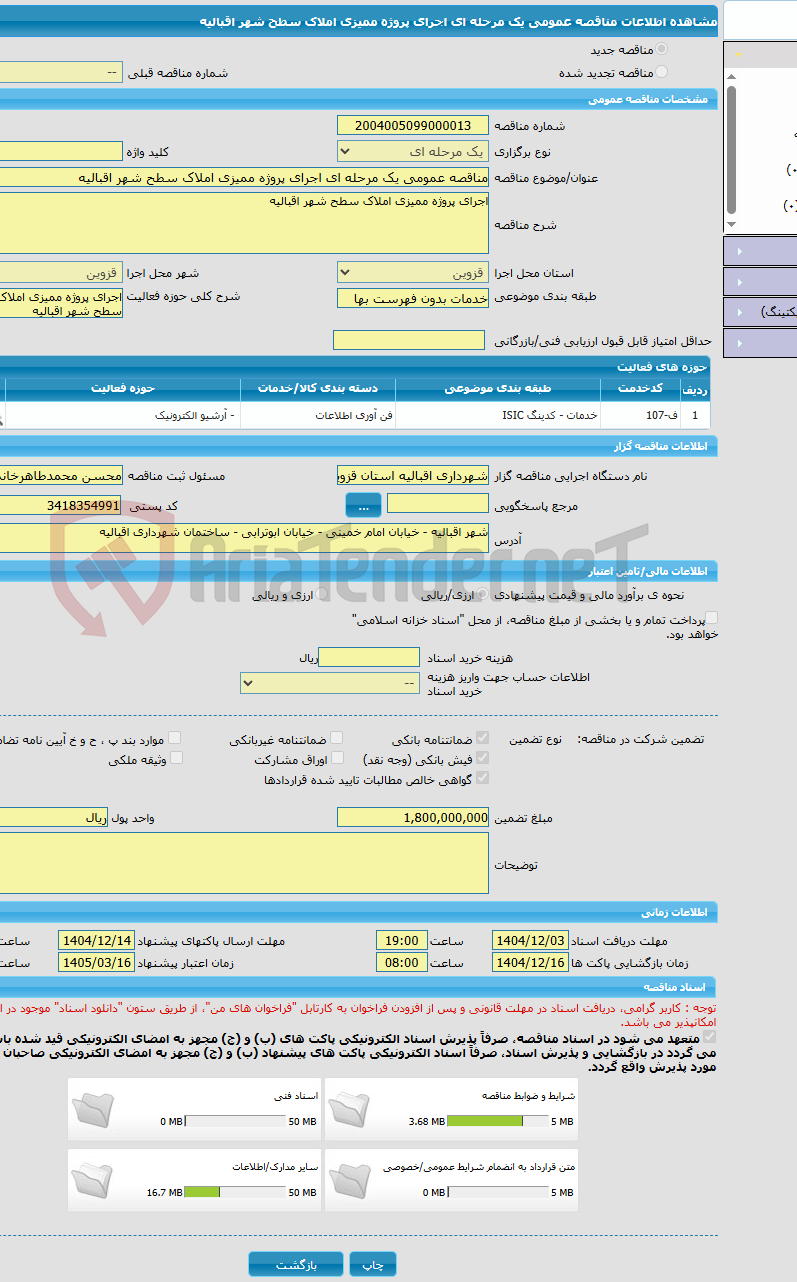Open the نوع برگزاری dropdown
Viewport: 797px width, 1282px height.
tap(413, 152)
